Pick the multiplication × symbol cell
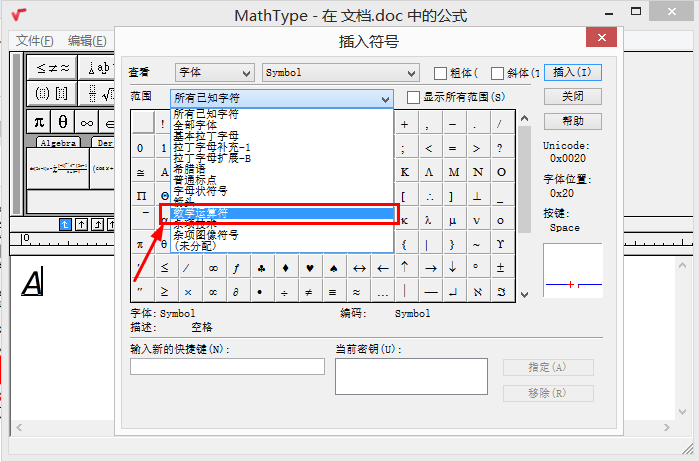 (188, 292)
